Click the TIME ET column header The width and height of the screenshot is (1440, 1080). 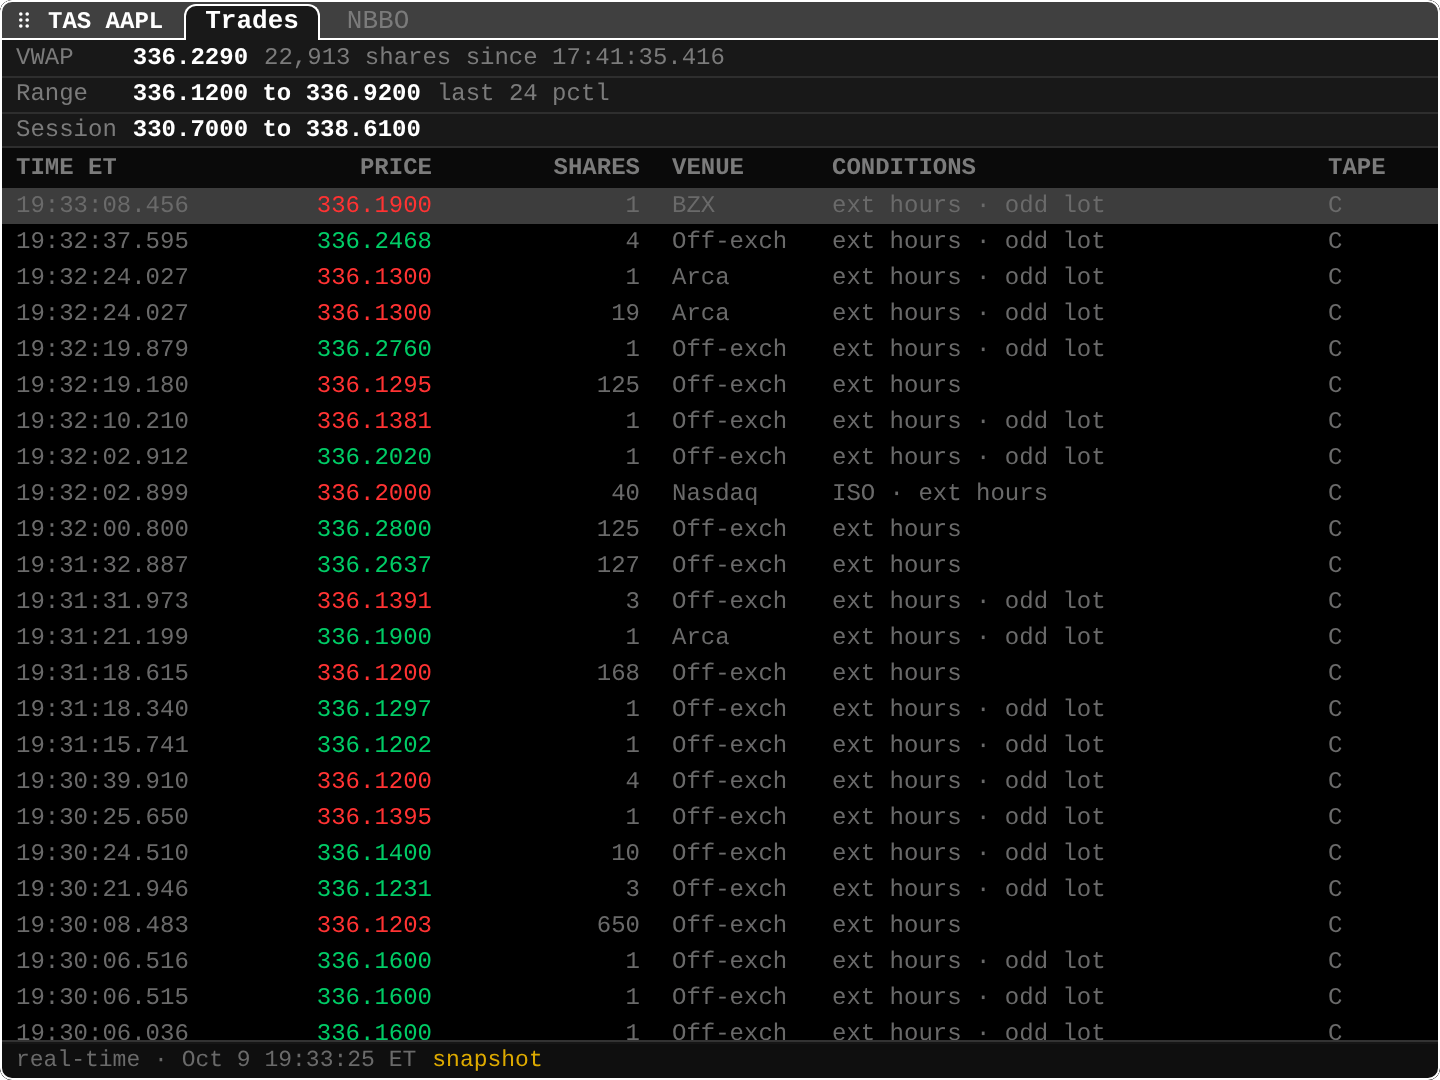pos(66,167)
